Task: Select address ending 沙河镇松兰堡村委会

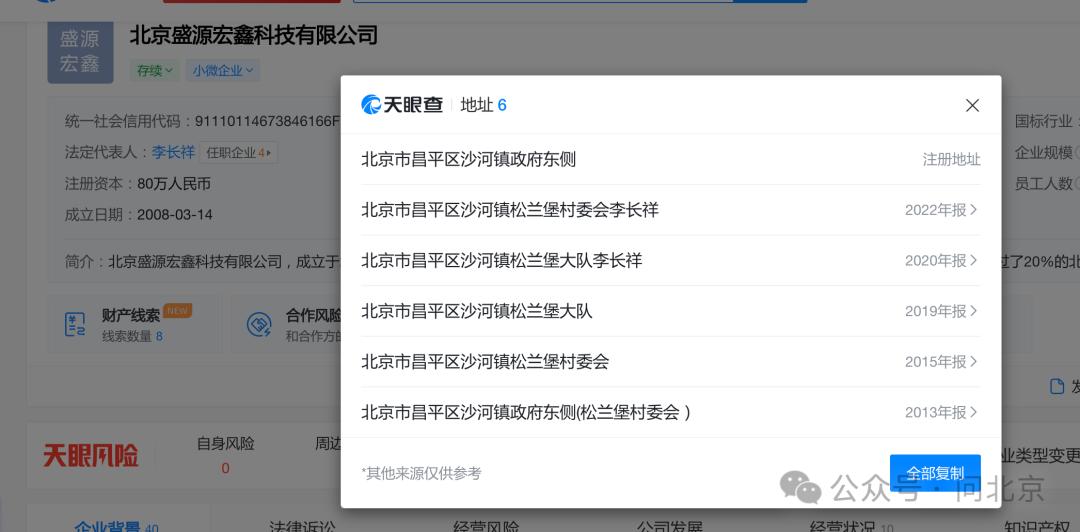Action: (x=670, y=362)
